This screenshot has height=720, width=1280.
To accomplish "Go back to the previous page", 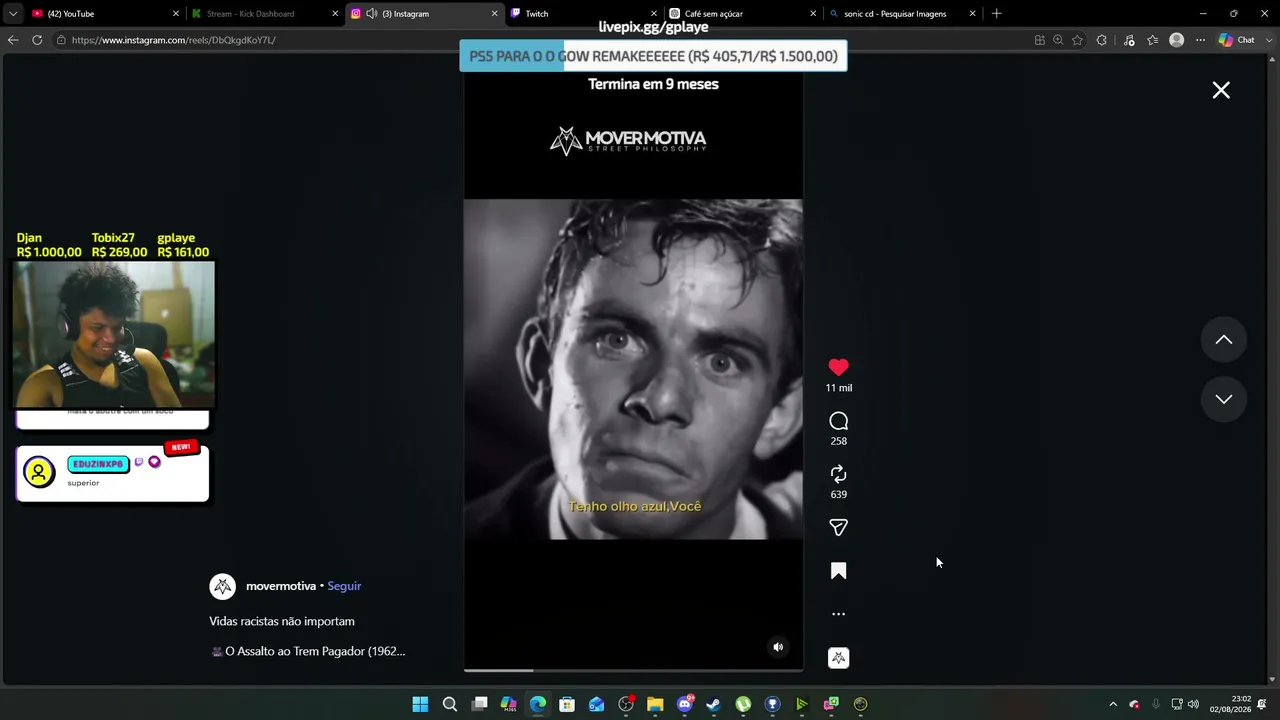I will pos(13,40).
